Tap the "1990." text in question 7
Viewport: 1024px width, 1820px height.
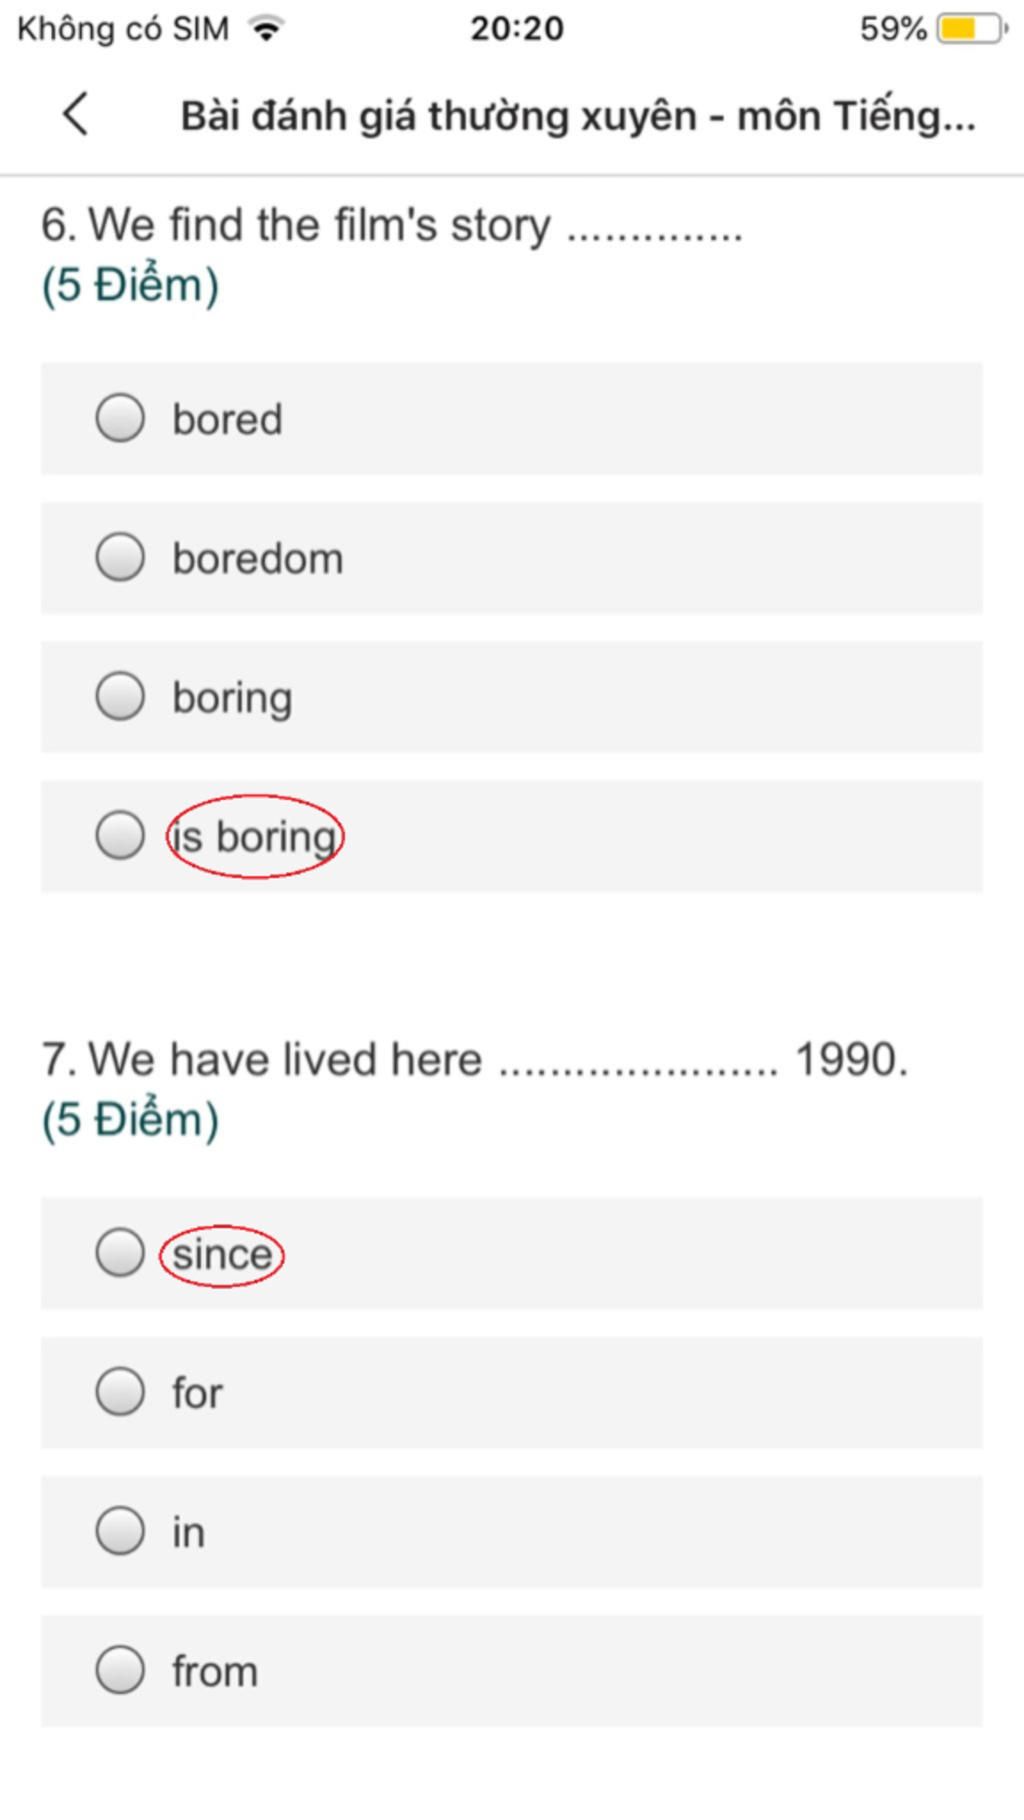point(851,1059)
